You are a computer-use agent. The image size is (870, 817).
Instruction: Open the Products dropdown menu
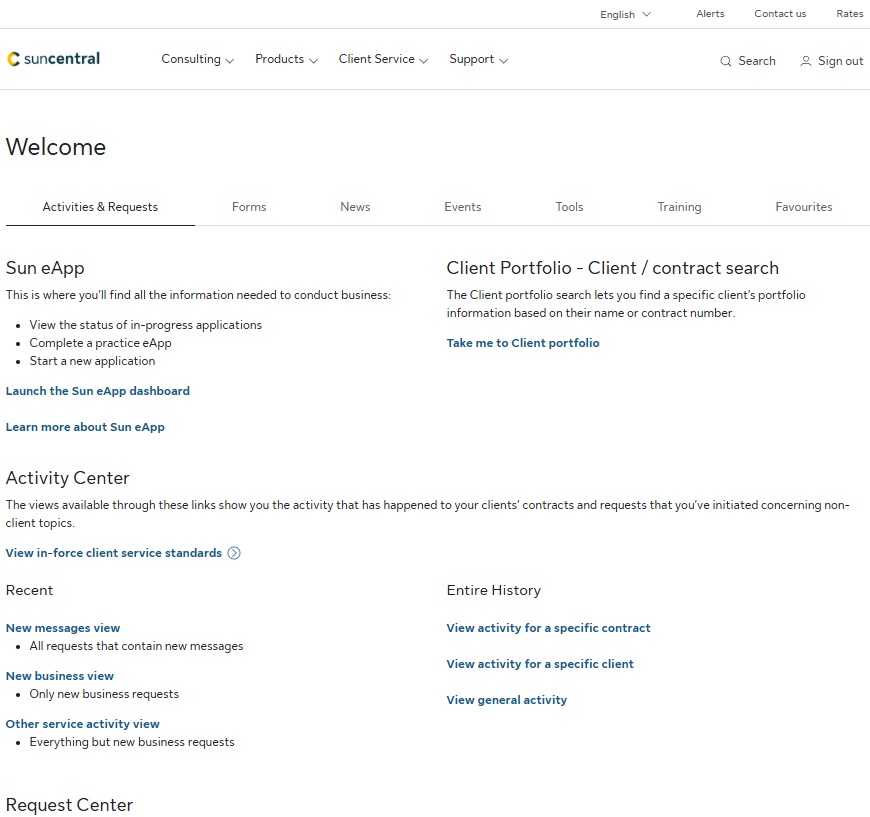[286, 59]
